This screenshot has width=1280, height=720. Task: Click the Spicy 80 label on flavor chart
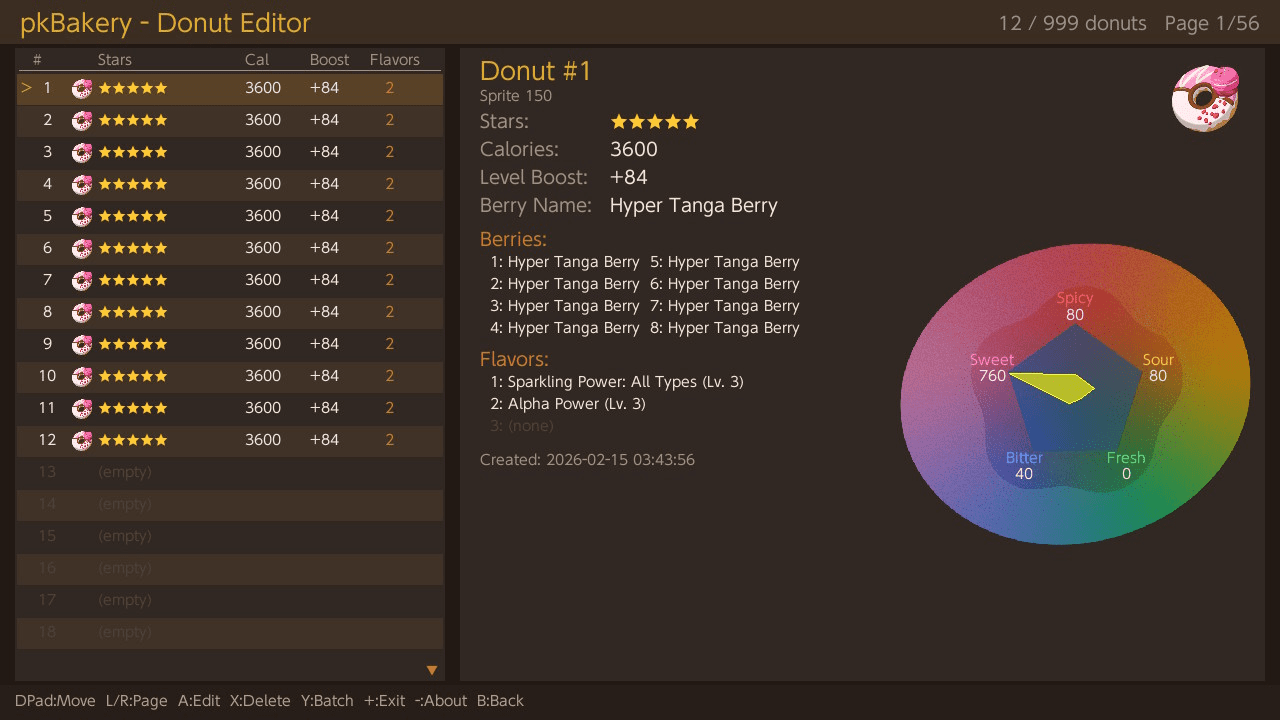(x=1075, y=306)
